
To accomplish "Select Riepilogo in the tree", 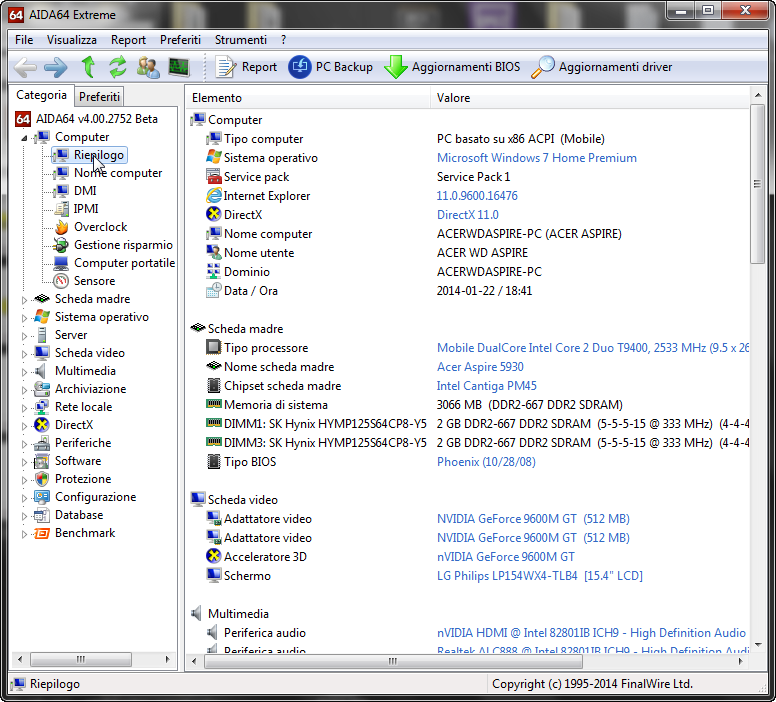I will (x=90, y=155).
